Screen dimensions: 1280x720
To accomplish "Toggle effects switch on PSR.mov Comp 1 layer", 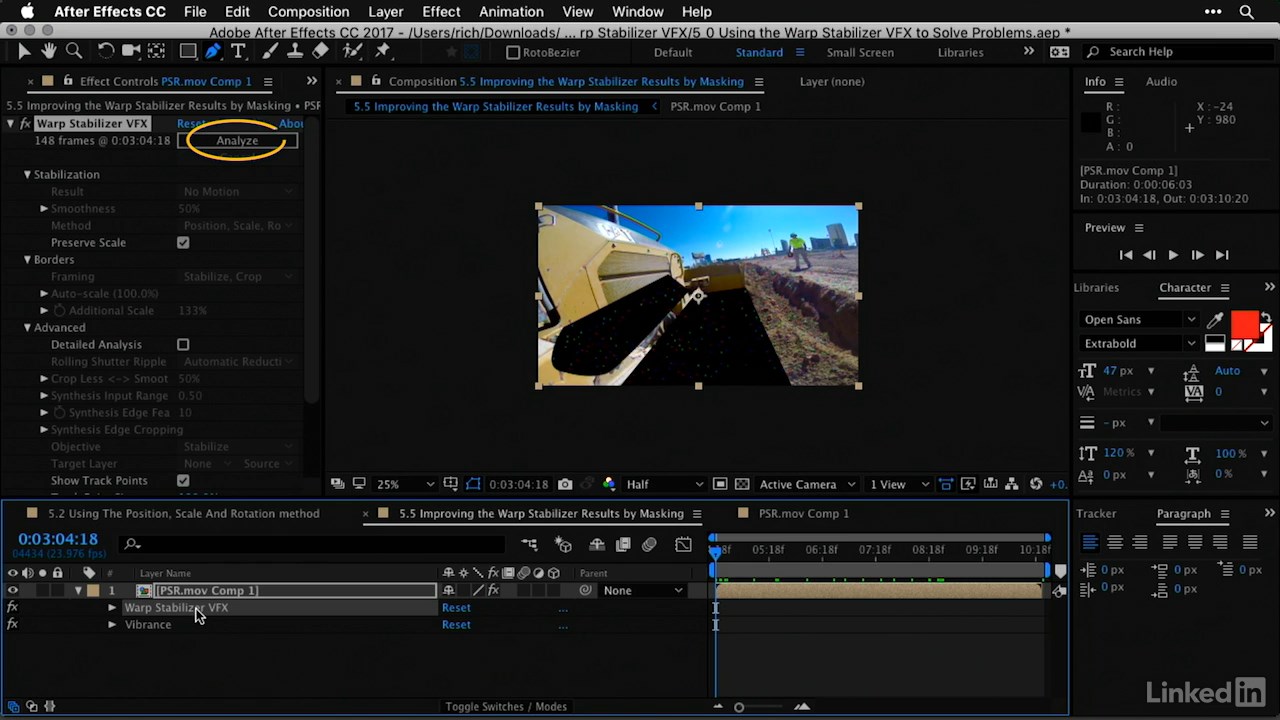I will [493, 590].
